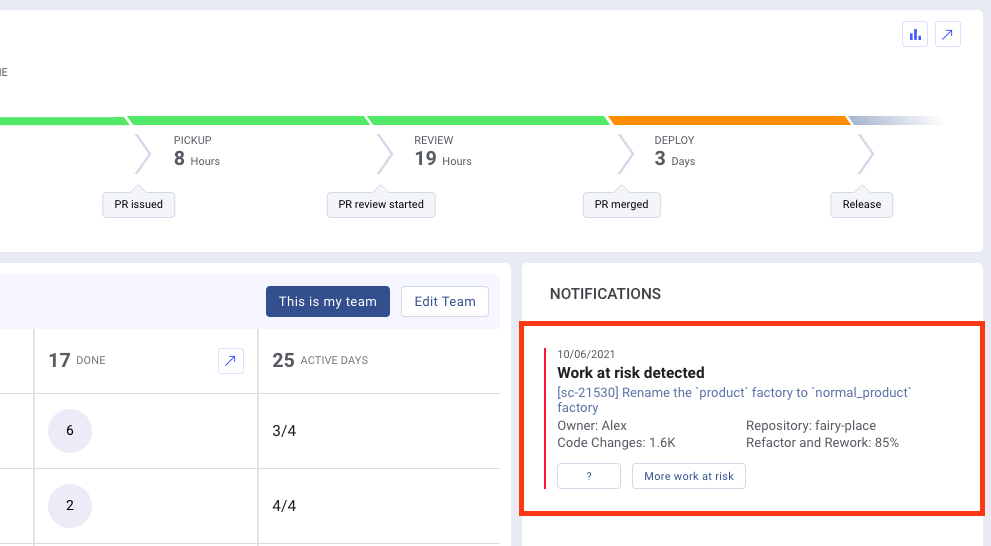Select the done count circle showing 2
The height and width of the screenshot is (546, 991).
(70, 506)
